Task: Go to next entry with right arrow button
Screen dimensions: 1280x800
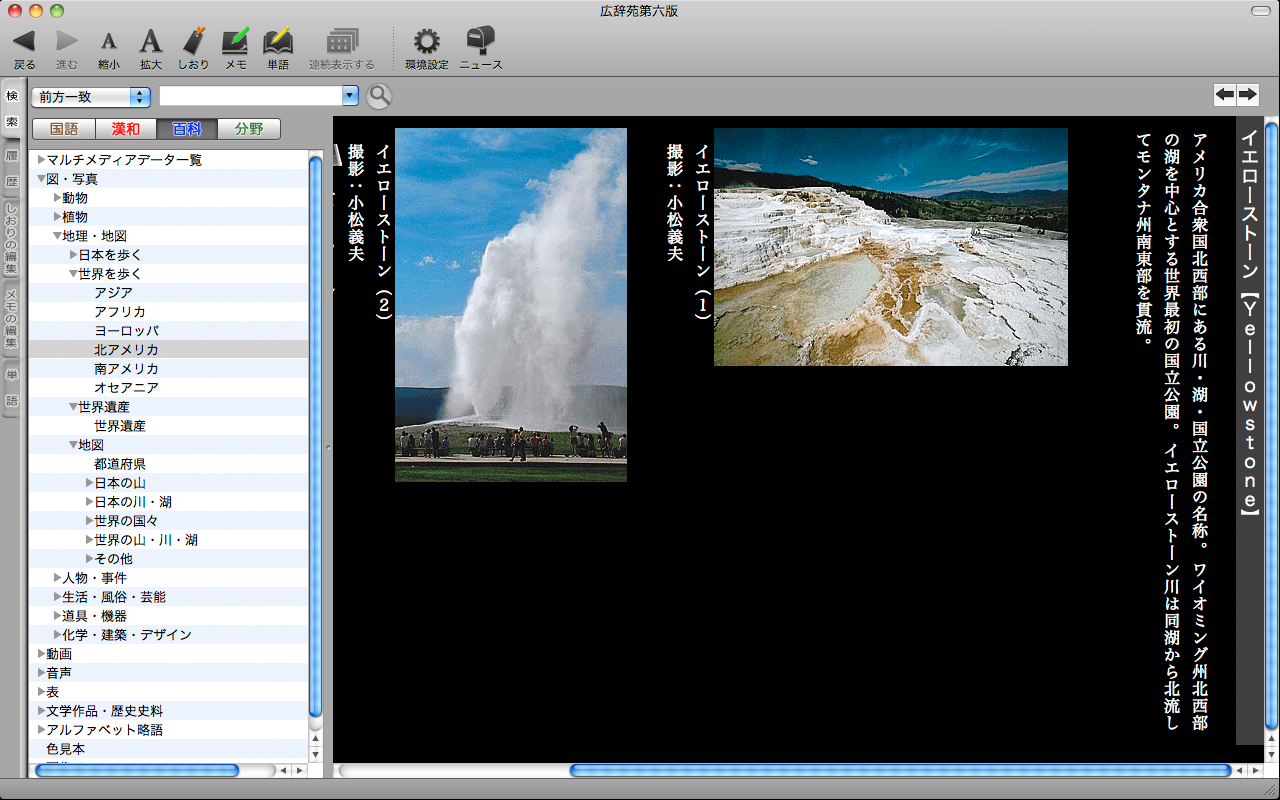Action: (1247, 94)
